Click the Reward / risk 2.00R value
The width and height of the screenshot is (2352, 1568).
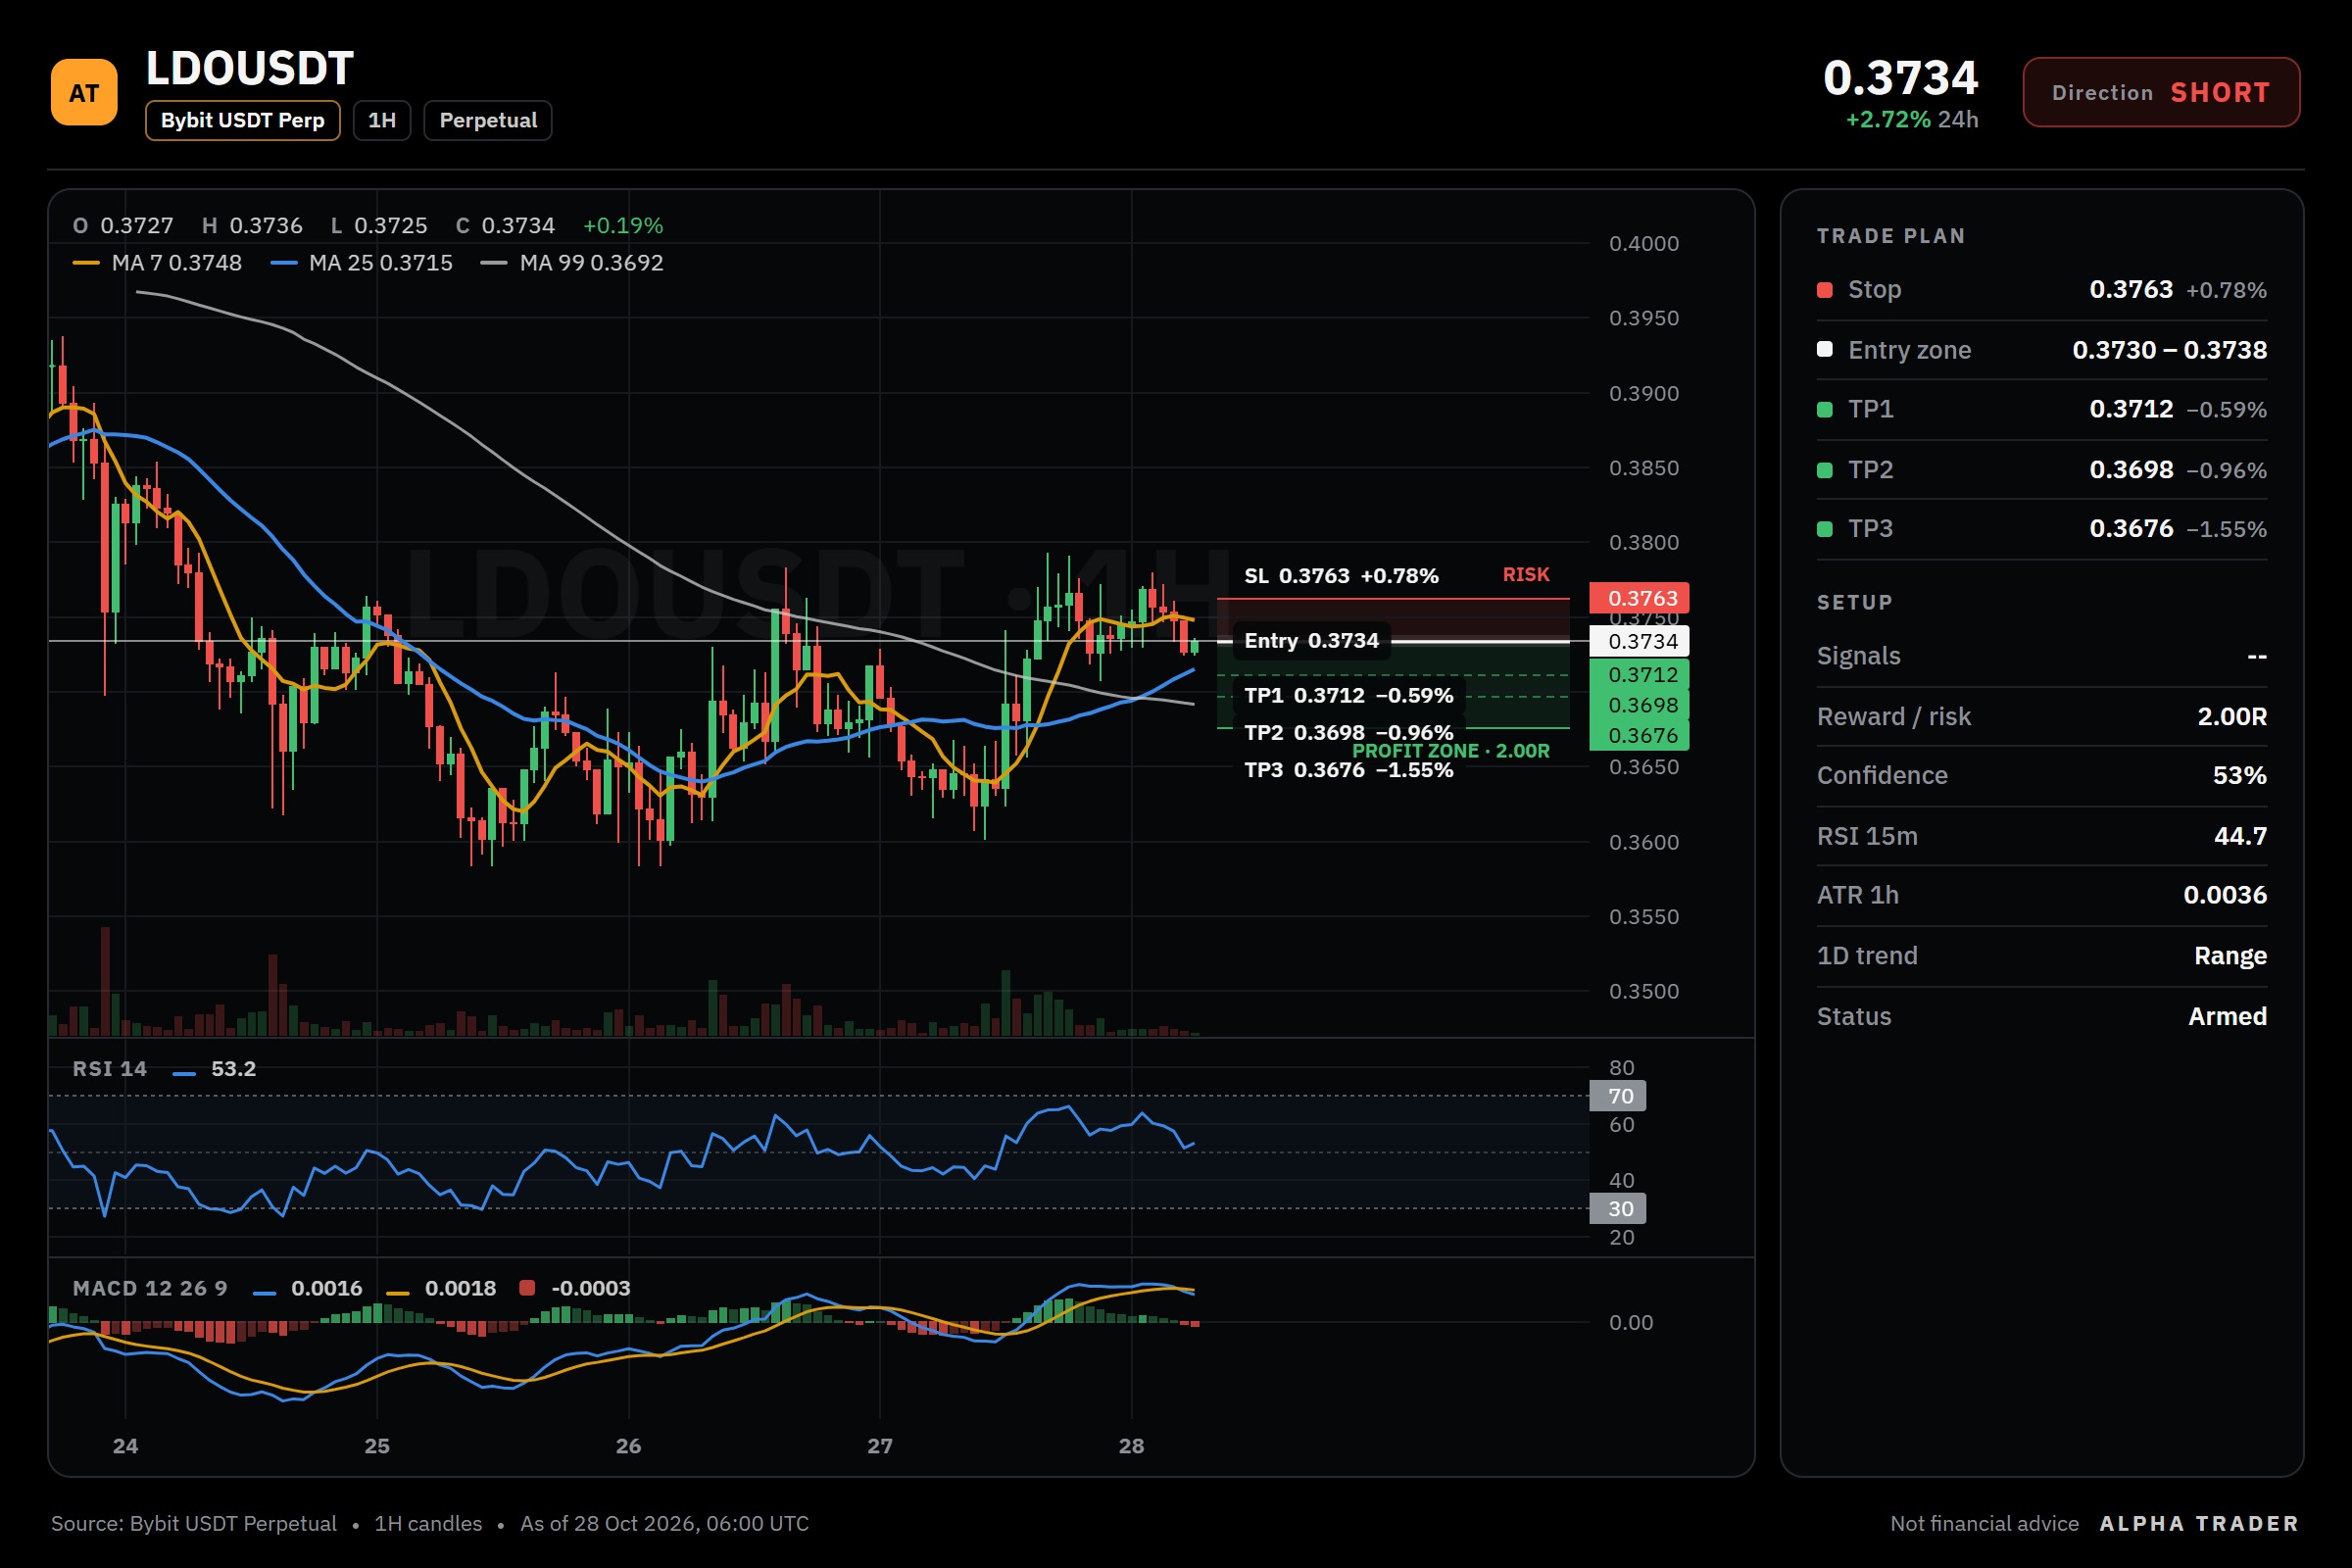[x=2232, y=717]
